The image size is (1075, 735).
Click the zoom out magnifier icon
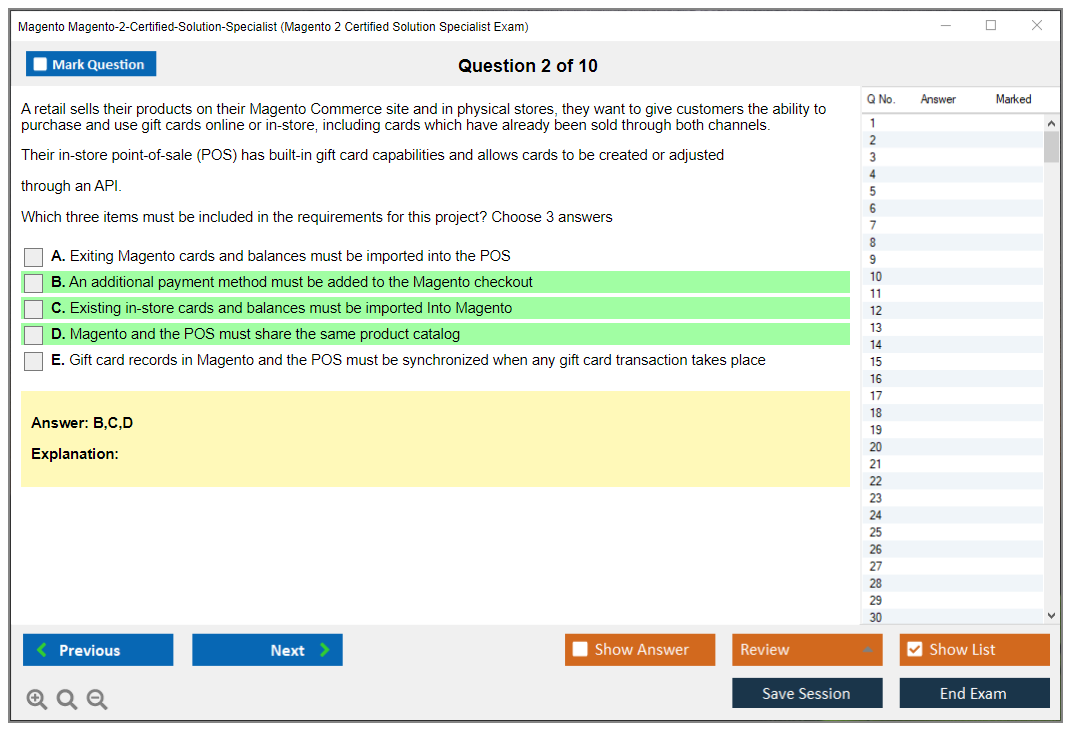pos(97,700)
